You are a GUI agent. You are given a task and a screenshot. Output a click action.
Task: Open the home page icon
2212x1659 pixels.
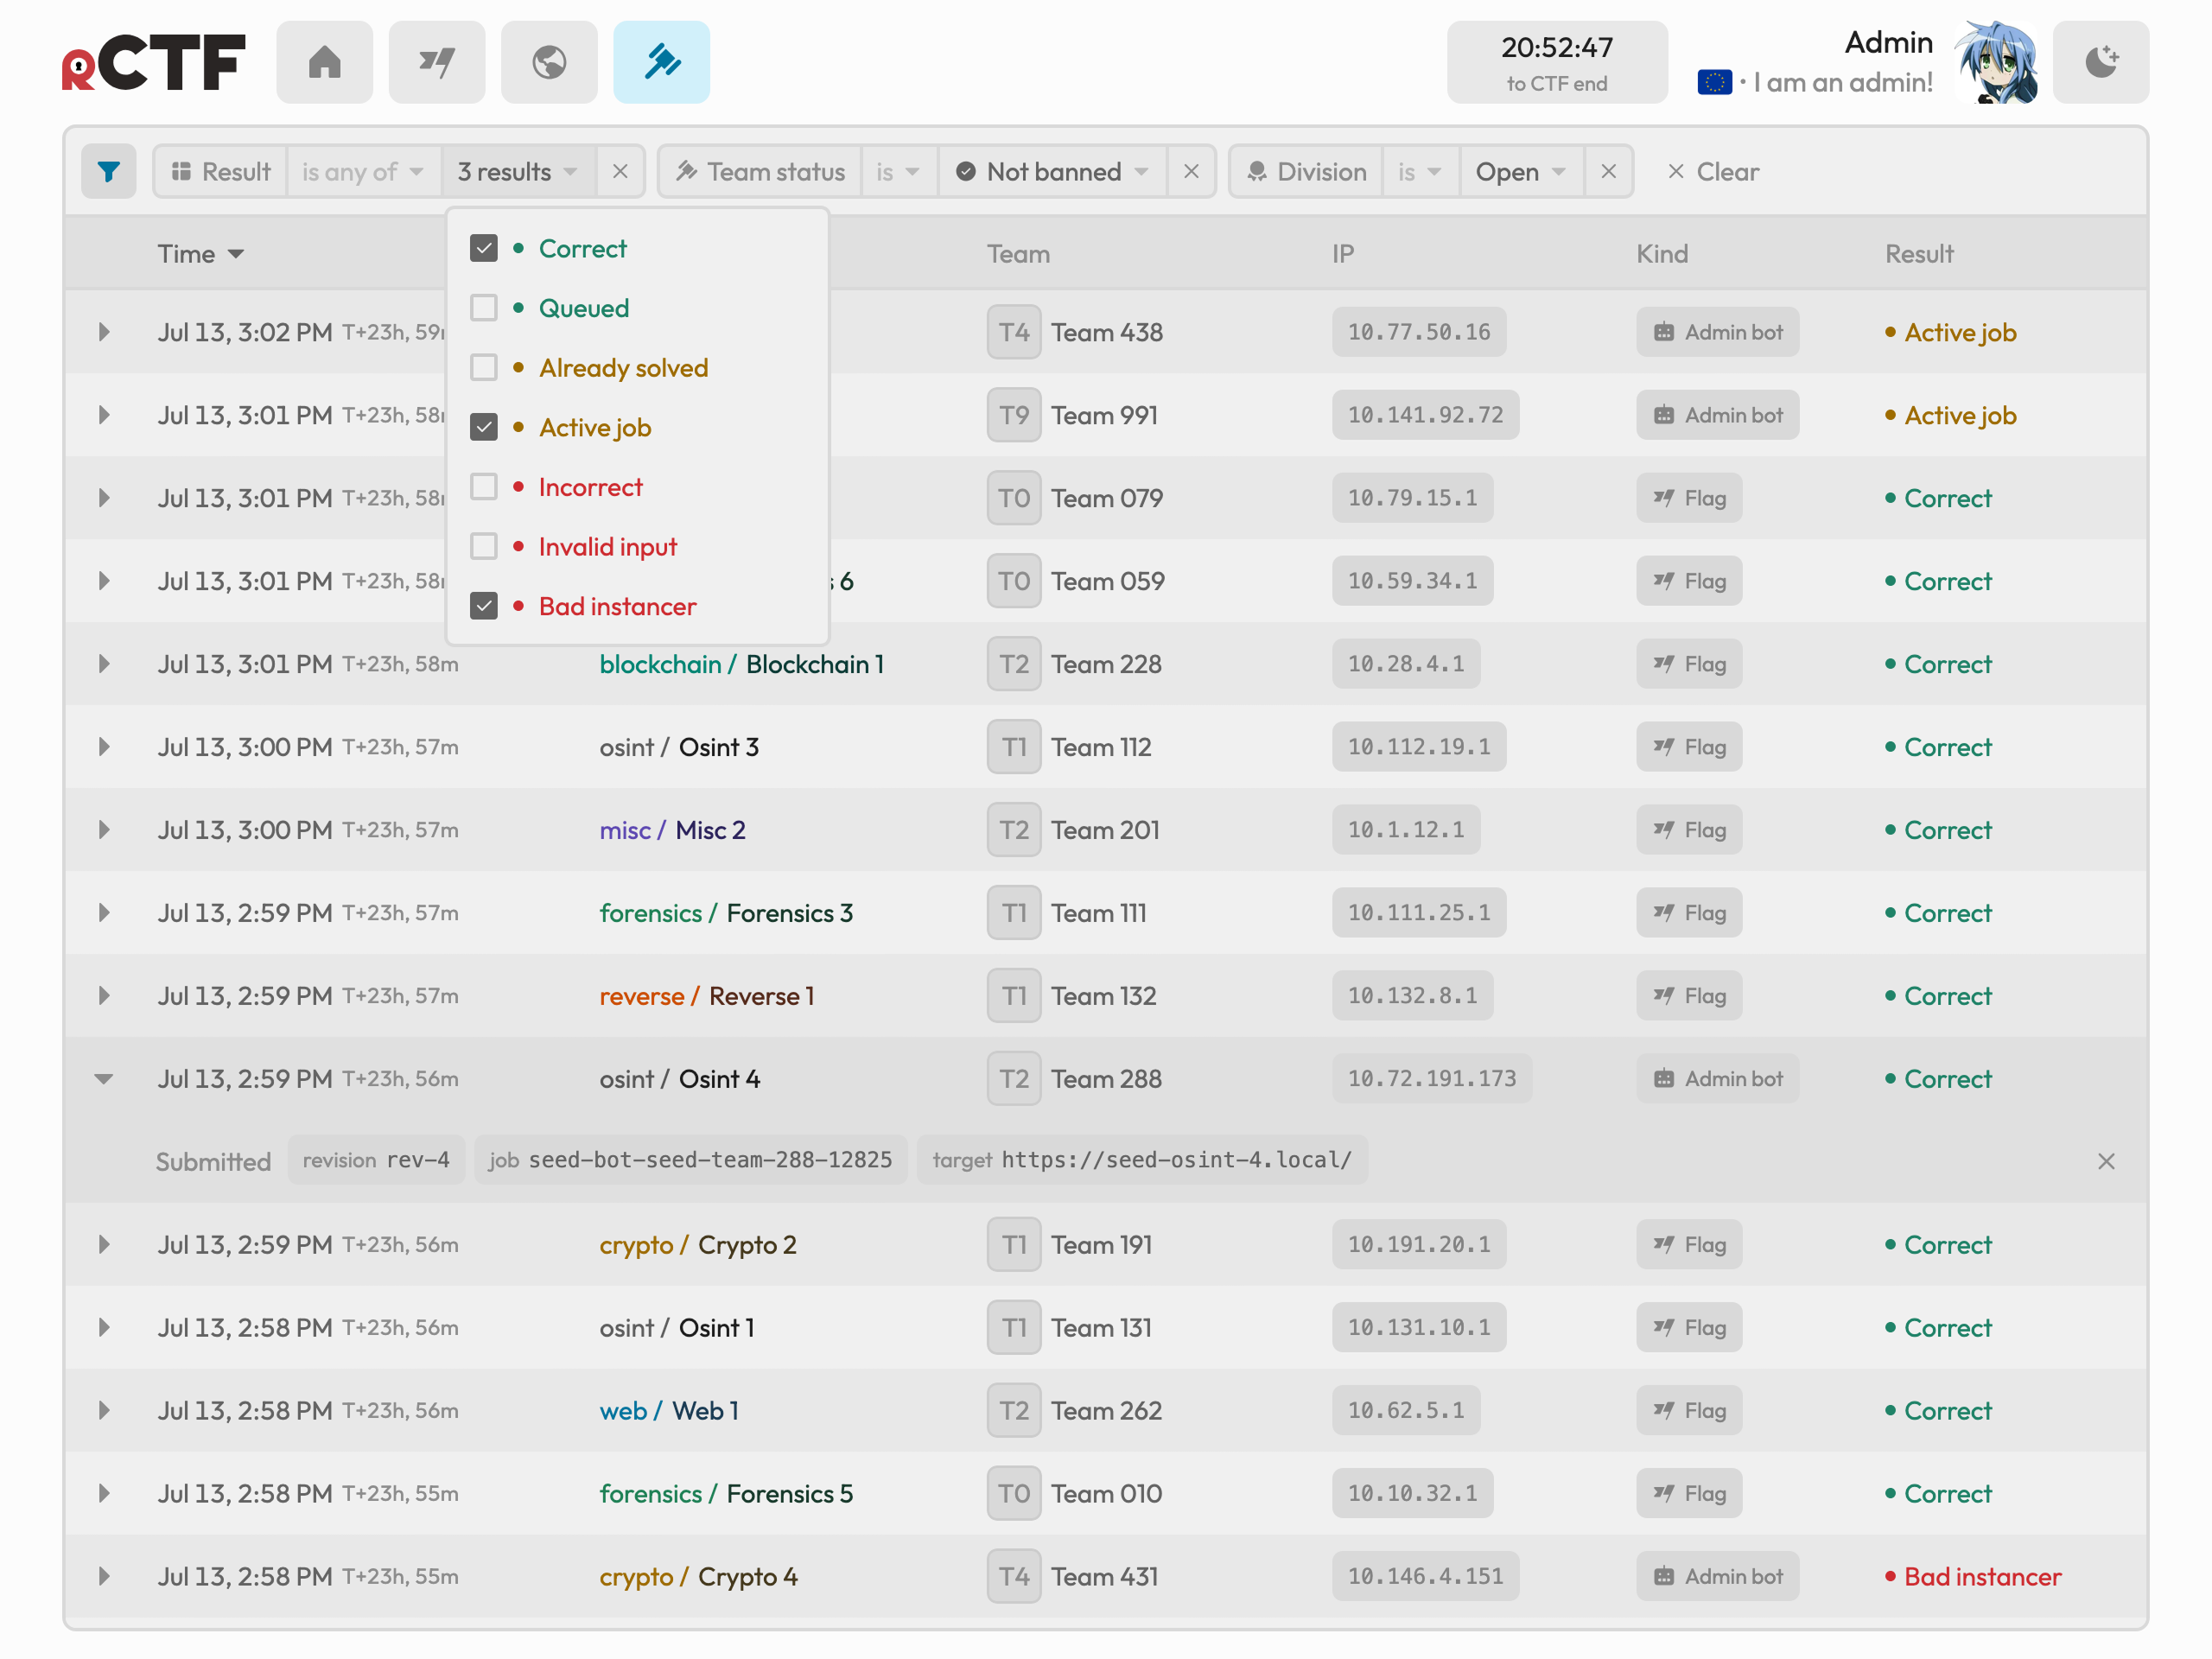324,62
